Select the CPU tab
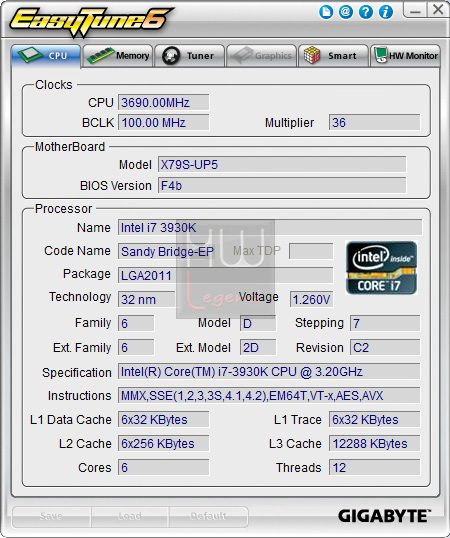The height and width of the screenshot is (538, 450). coord(46,56)
